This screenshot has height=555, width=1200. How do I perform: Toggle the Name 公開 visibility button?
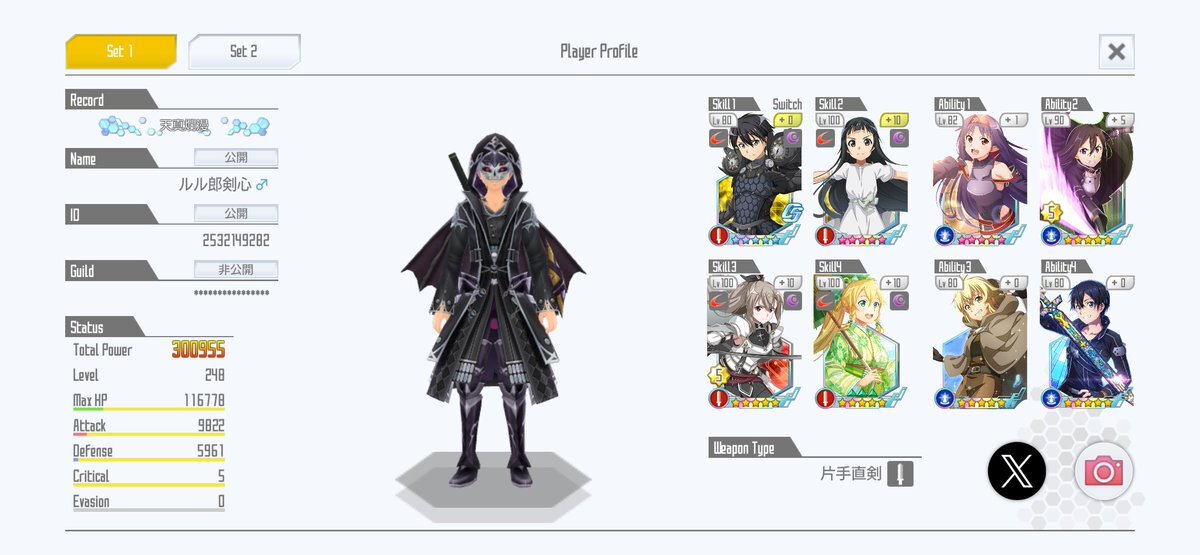tap(236, 158)
